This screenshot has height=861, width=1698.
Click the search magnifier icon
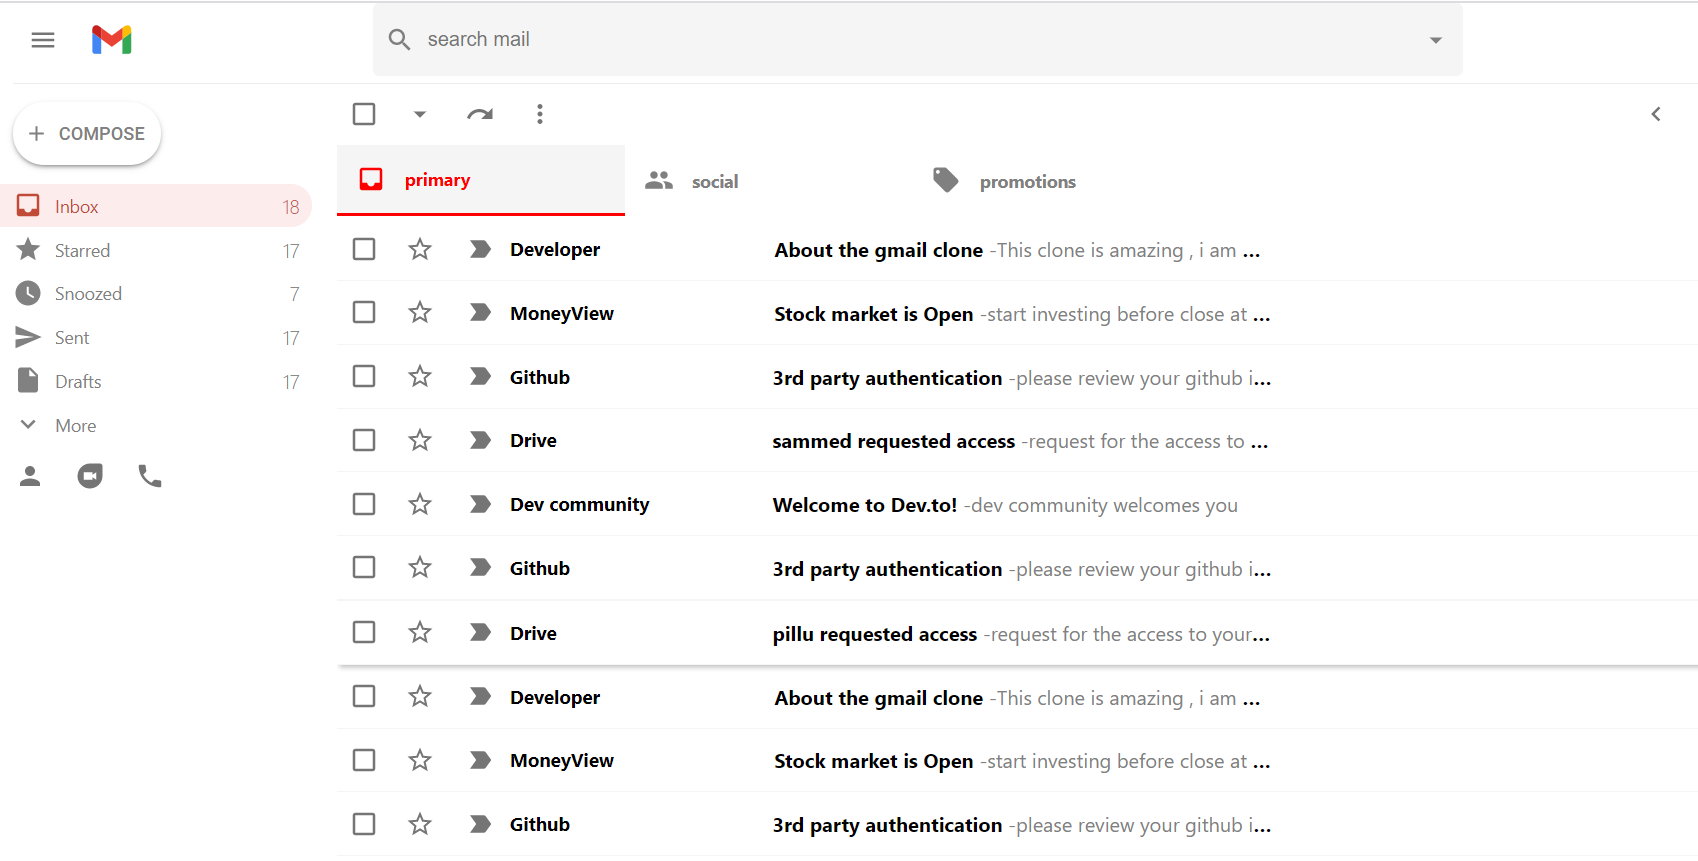[399, 39]
